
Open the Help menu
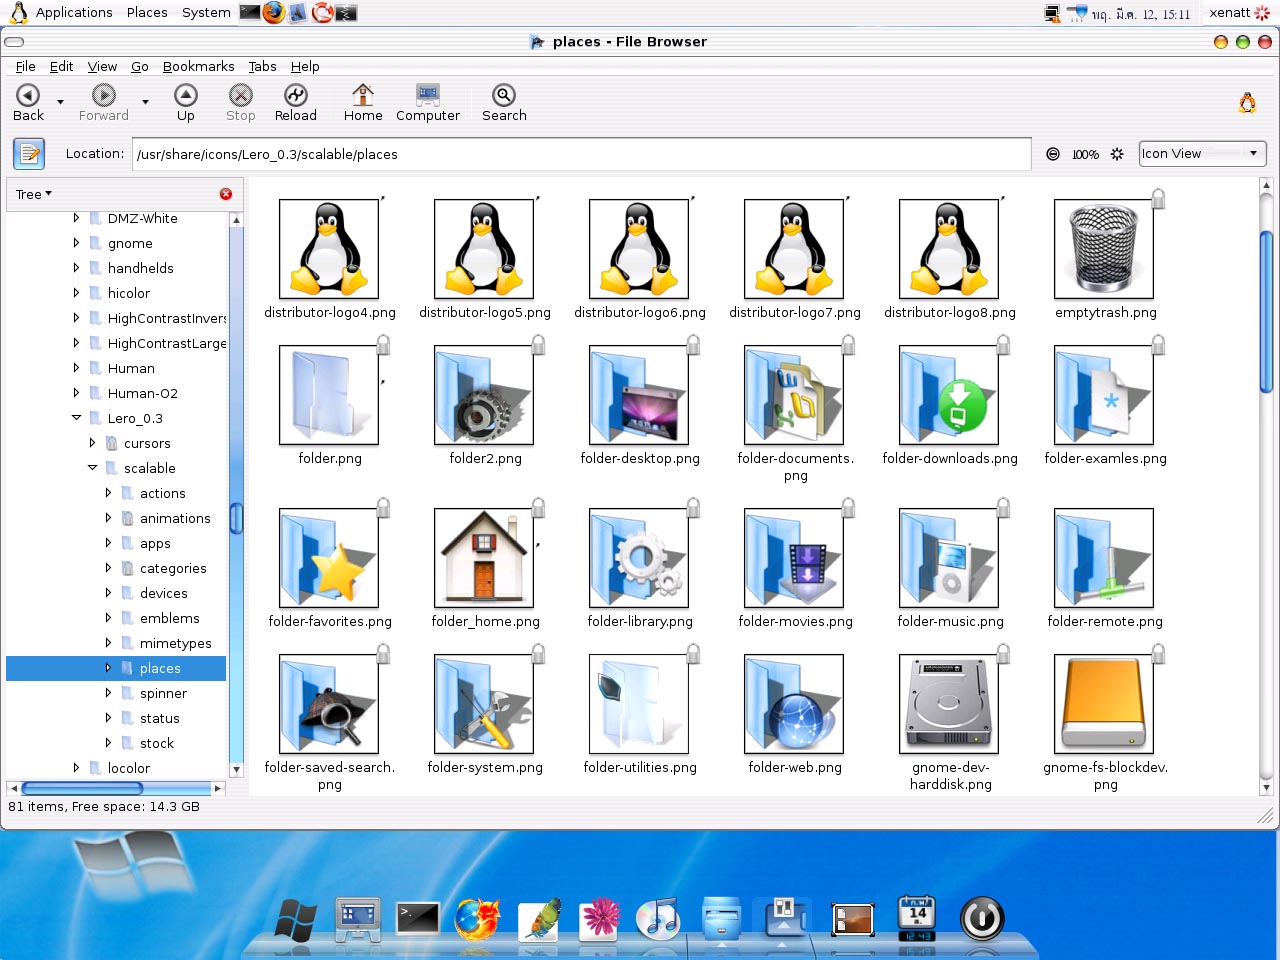coord(305,66)
